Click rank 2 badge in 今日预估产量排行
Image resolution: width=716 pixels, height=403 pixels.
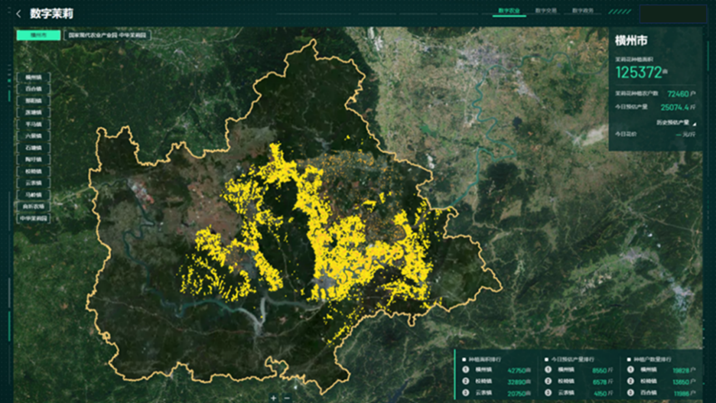pyautogui.click(x=549, y=381)
